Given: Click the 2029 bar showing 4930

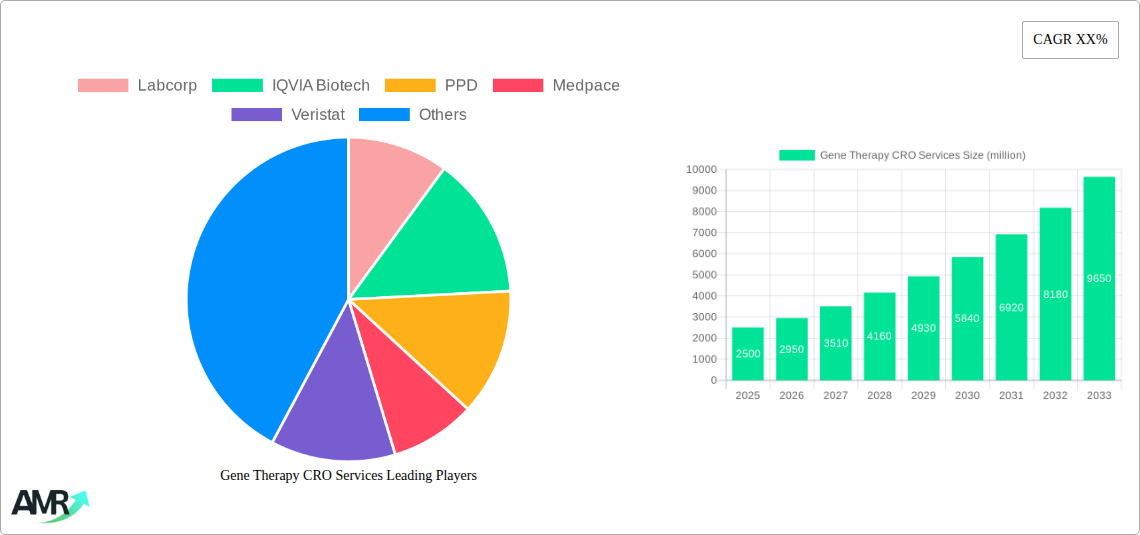Looking at the screenshot, I should [923, 328].
